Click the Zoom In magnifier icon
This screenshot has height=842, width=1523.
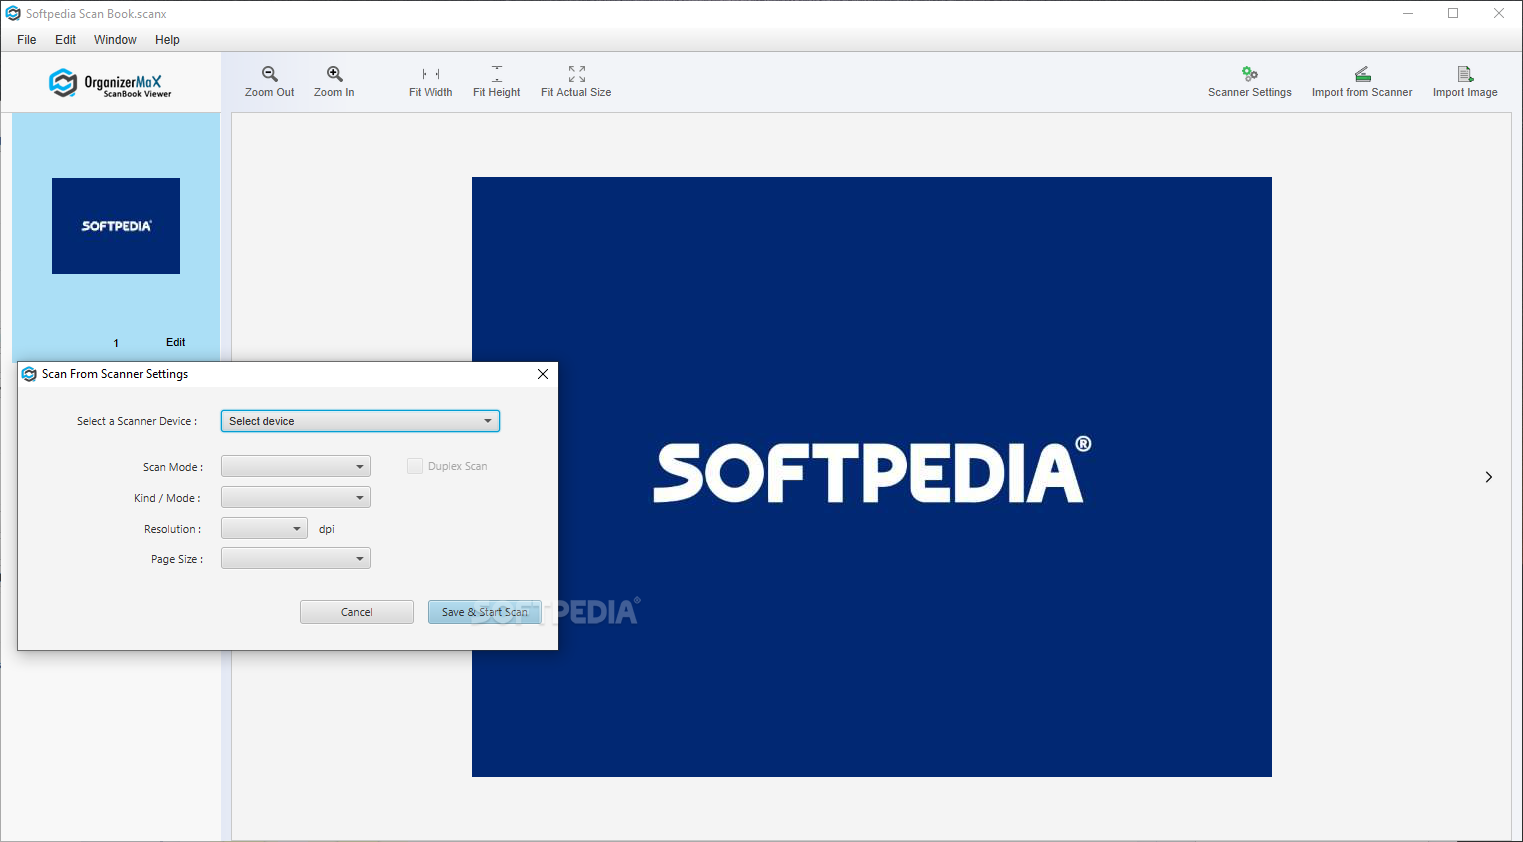pyautogui.click(x=335, y=74)
